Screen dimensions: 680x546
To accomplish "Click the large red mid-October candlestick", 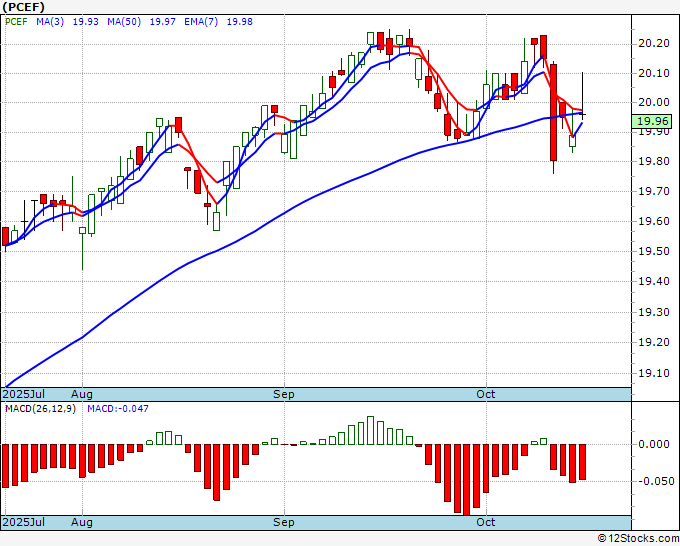I will point(553,113).
